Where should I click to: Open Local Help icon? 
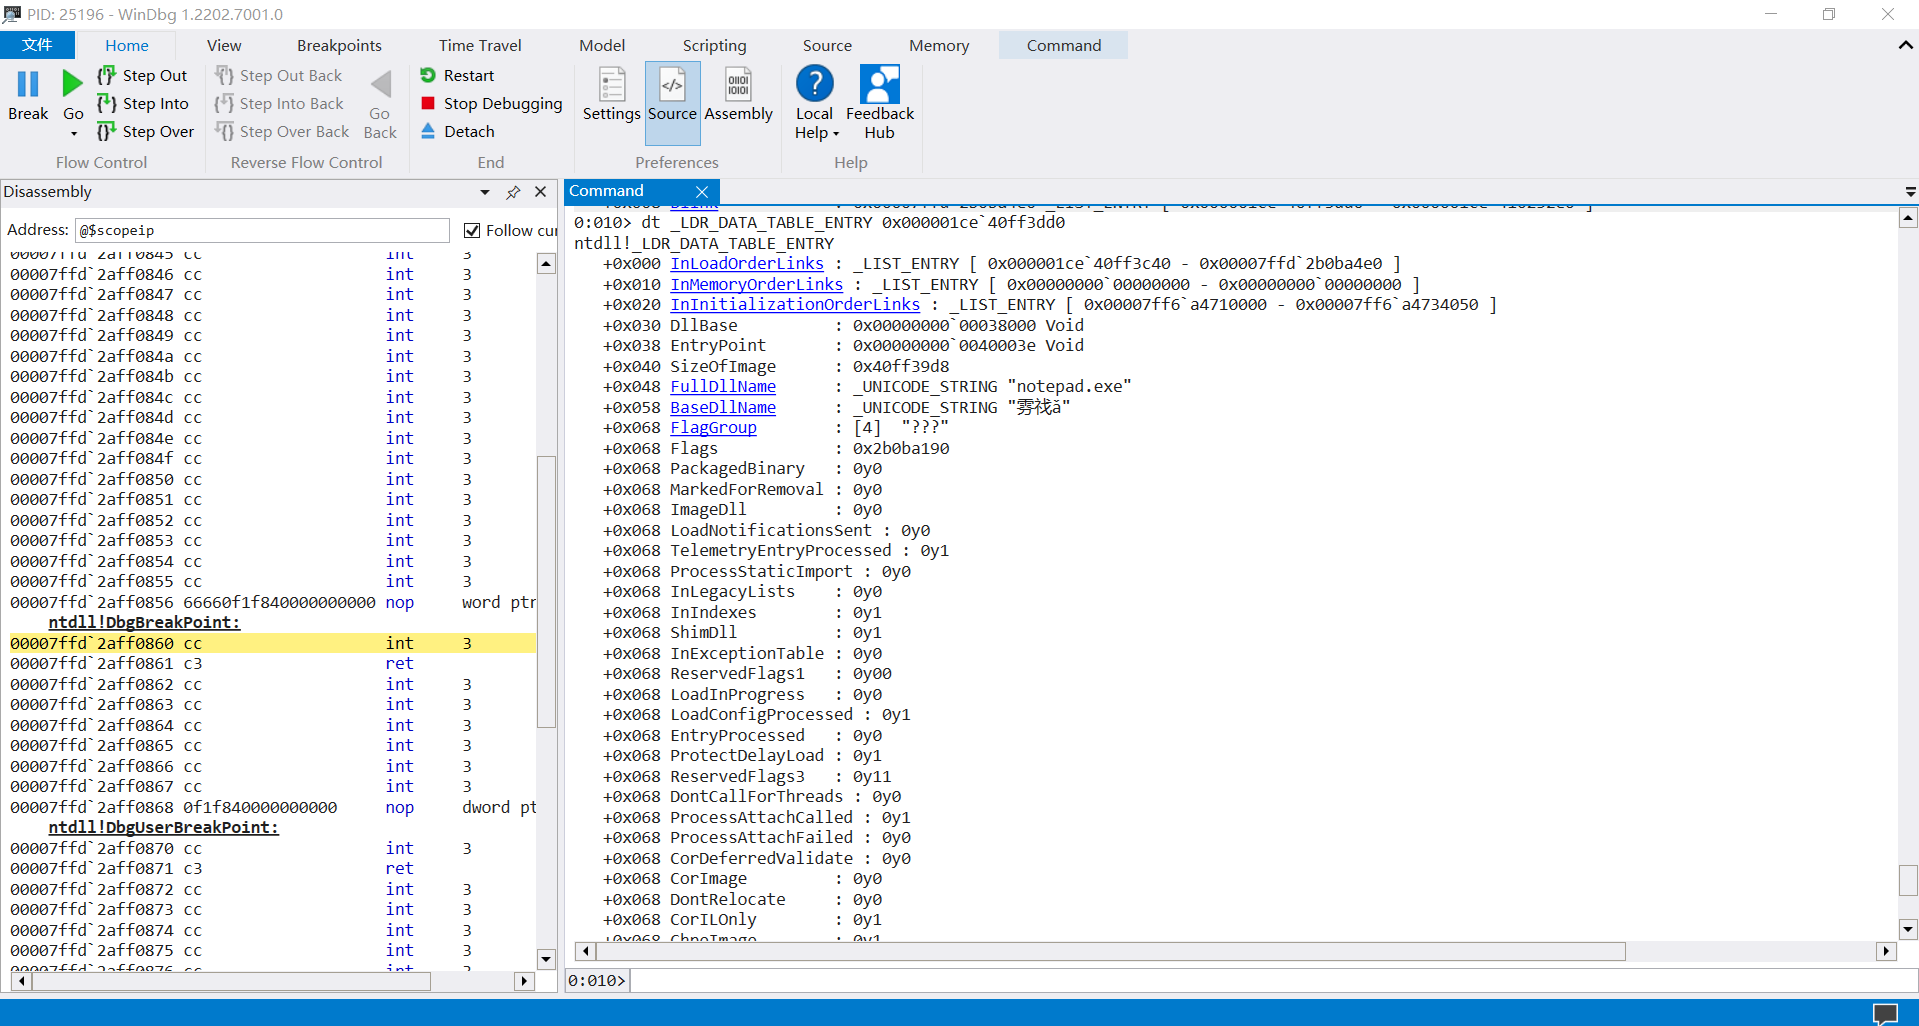pyautogui.click(x=814, y=85)
